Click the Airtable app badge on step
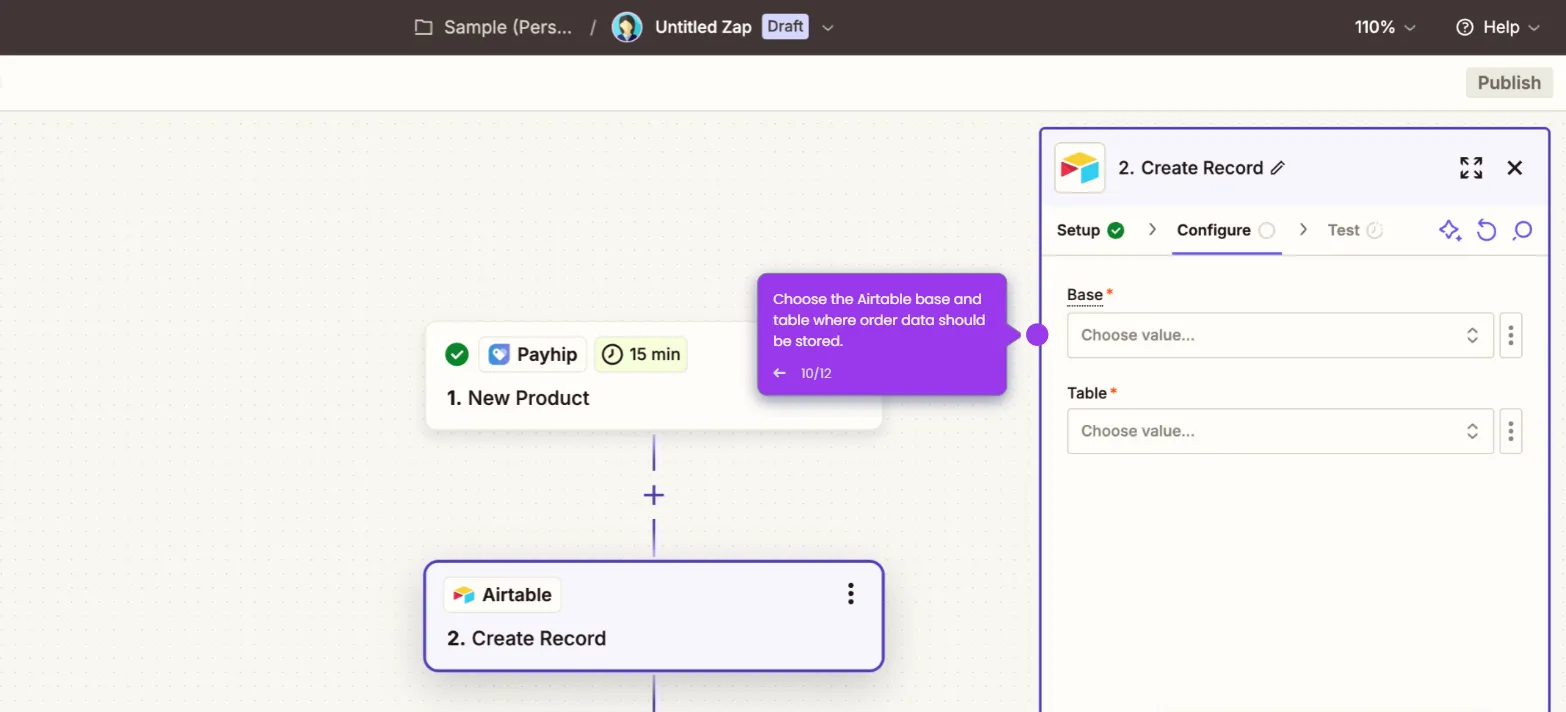Viewport: 1566px width, 712px height. 502,595
